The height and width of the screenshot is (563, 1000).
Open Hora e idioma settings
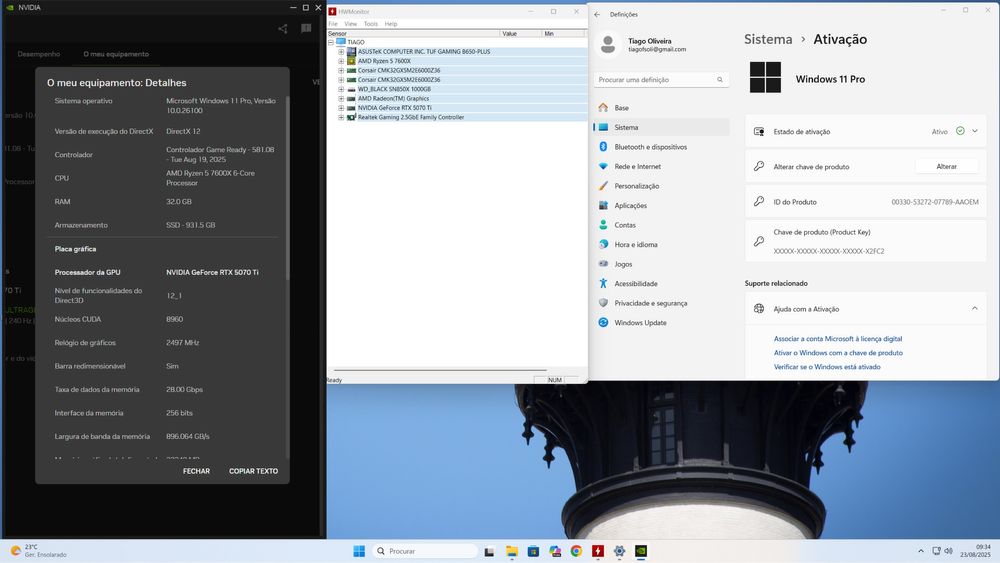661,244
